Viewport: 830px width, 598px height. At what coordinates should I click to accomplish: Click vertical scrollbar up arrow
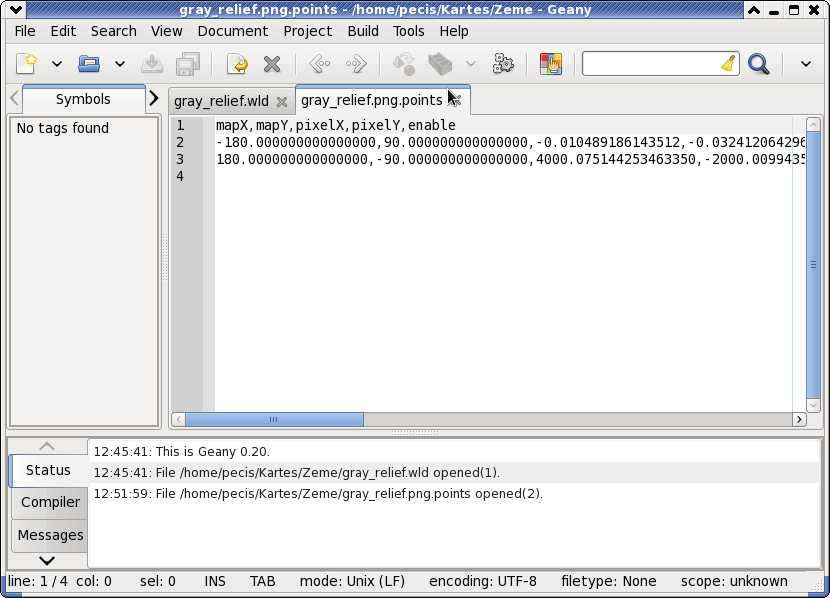click(813, 125)
